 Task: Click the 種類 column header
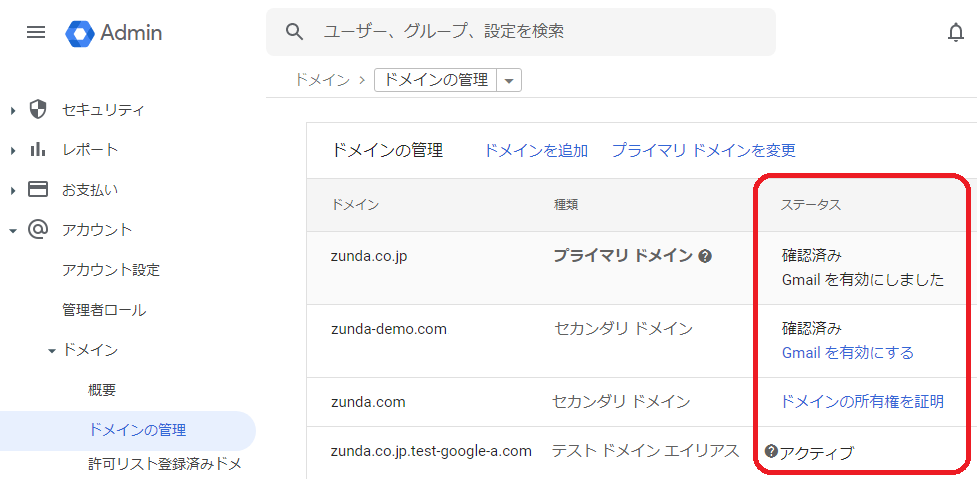click(x=566, y=205)
